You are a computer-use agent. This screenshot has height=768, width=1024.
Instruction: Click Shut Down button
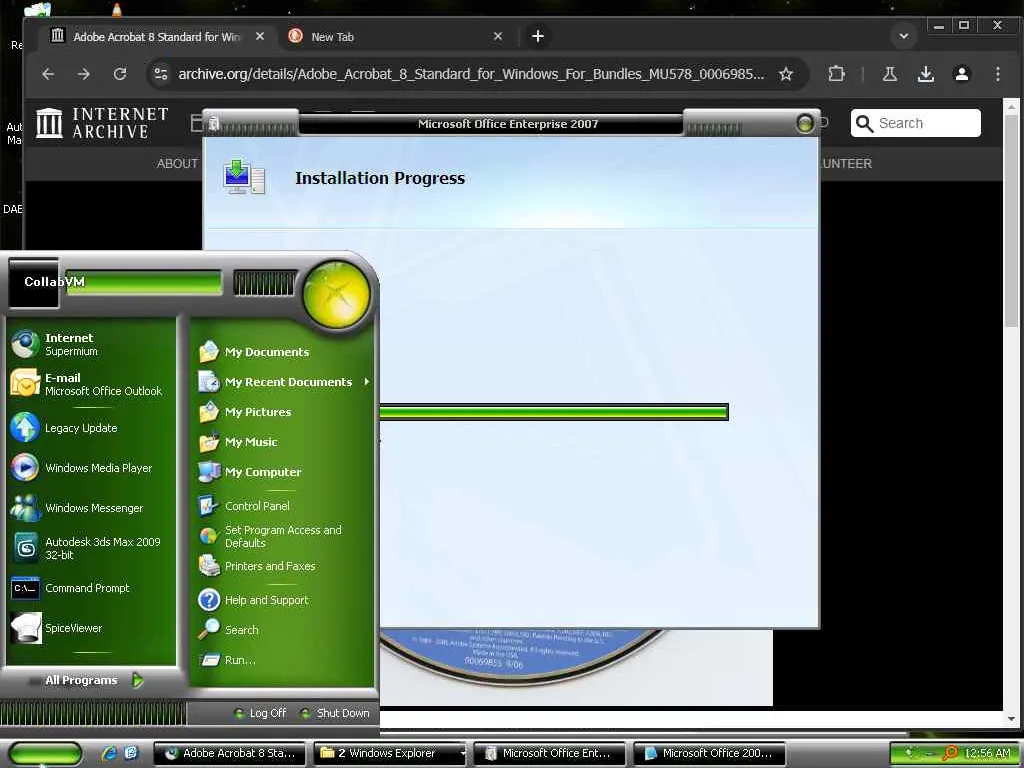[x=334, y=713]
